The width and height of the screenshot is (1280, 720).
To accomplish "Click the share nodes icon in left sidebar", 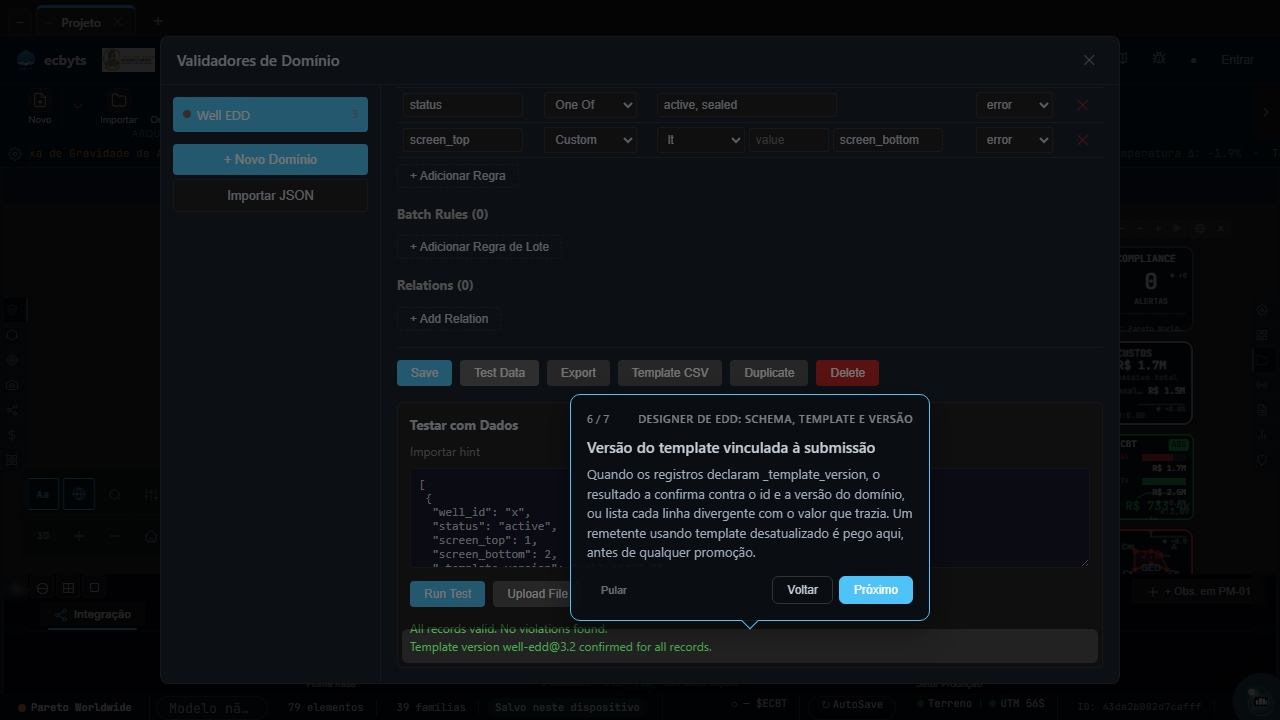I will coord(12,410).
